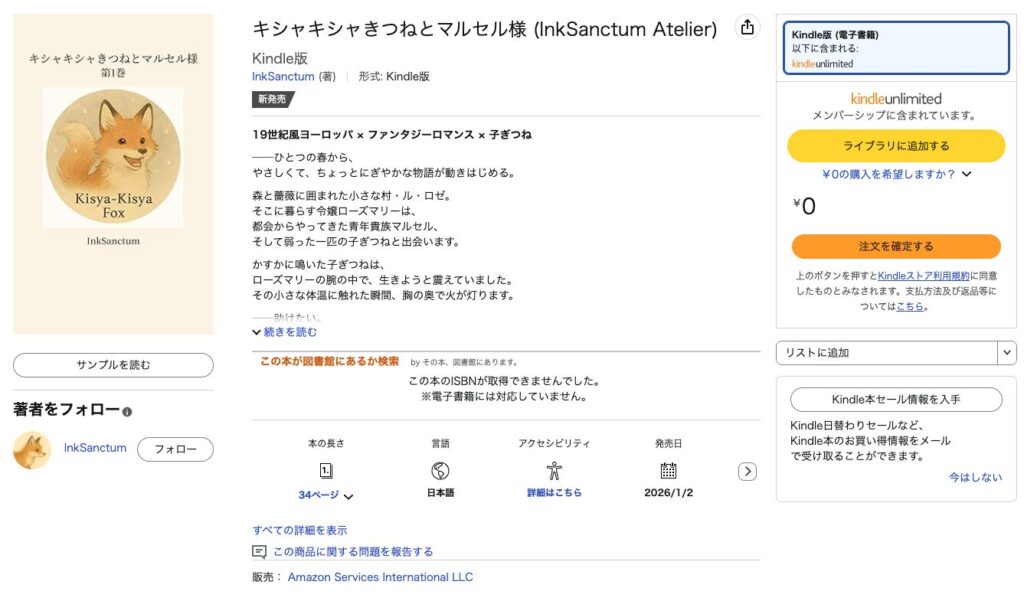This screenshot has height=601, width=1024.
Task: Click the report issue speech-bubble icon
Action: click(260, 552)
